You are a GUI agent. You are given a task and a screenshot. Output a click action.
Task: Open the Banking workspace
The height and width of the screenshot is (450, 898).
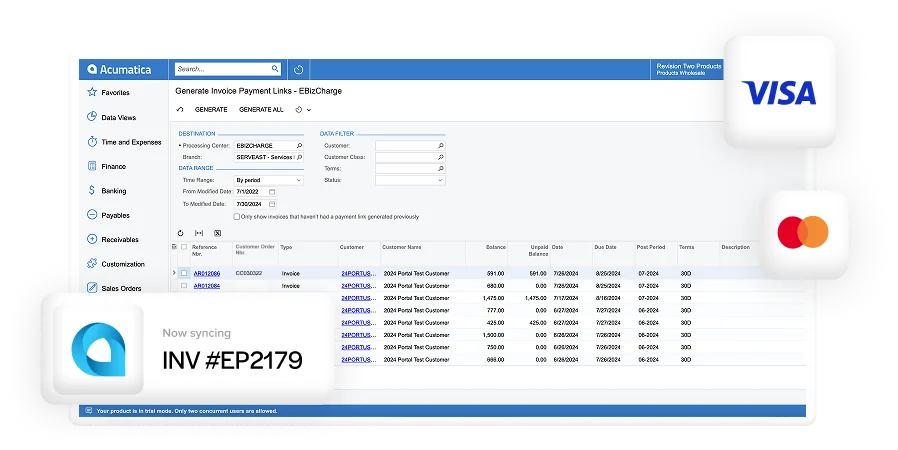click(113, 191)
